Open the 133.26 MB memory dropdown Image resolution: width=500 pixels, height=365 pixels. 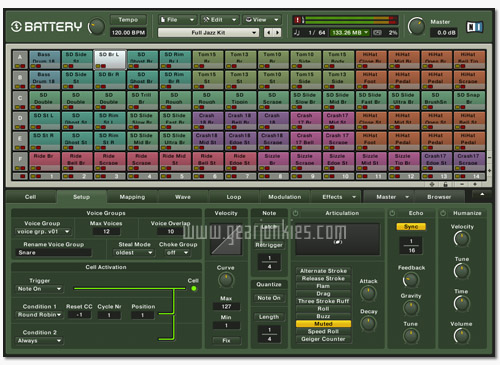[350, 32]
